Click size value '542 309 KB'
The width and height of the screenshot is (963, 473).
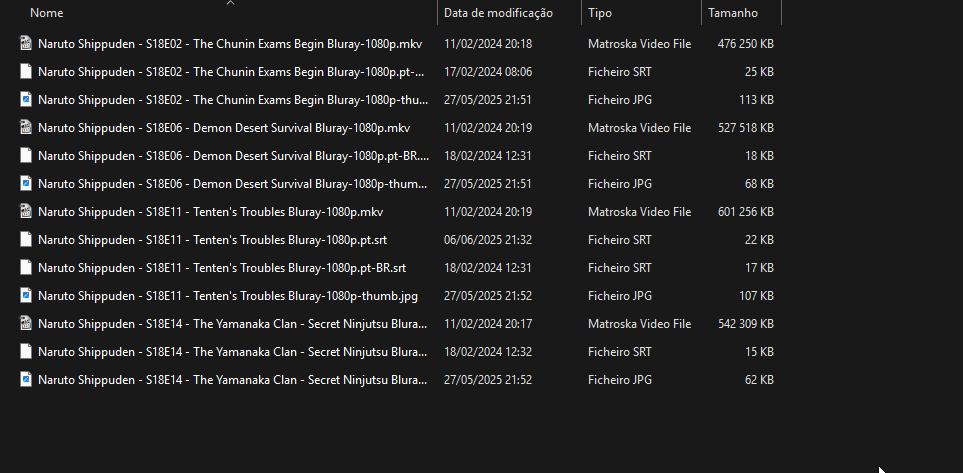[746, 324]
